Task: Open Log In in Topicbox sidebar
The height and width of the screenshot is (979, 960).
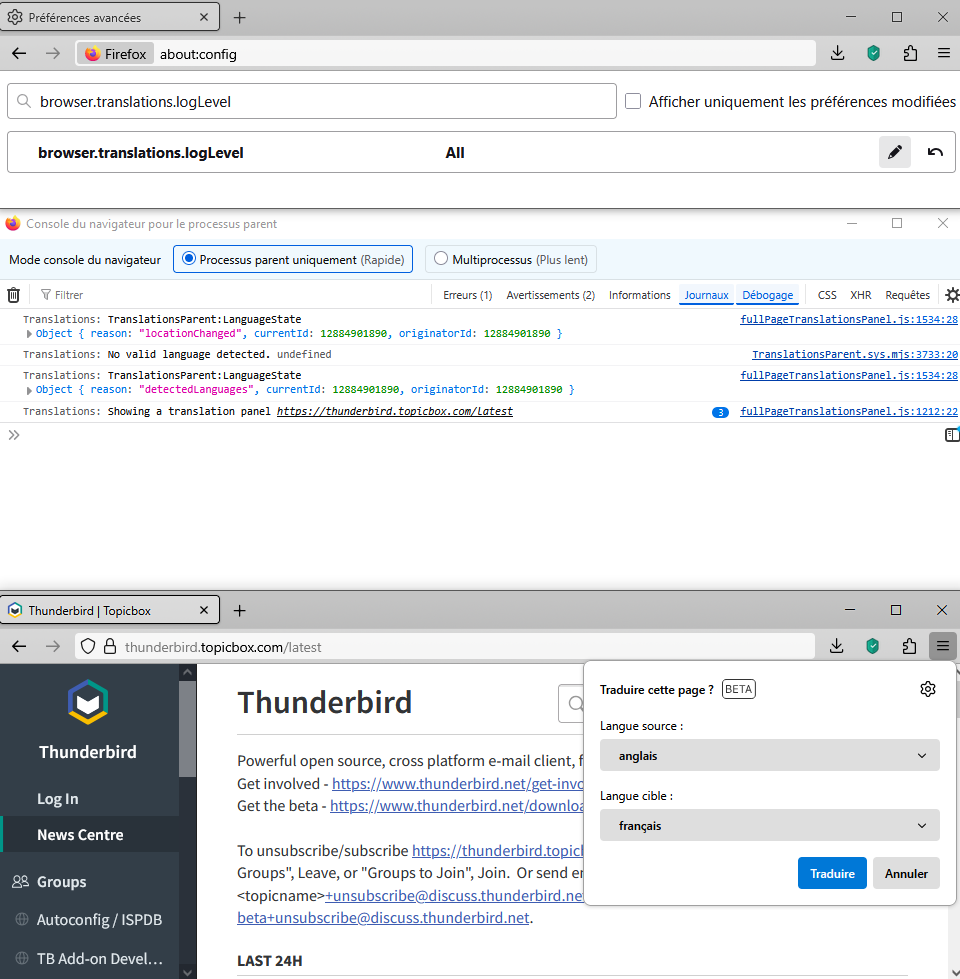Action: tap(57, 799)
